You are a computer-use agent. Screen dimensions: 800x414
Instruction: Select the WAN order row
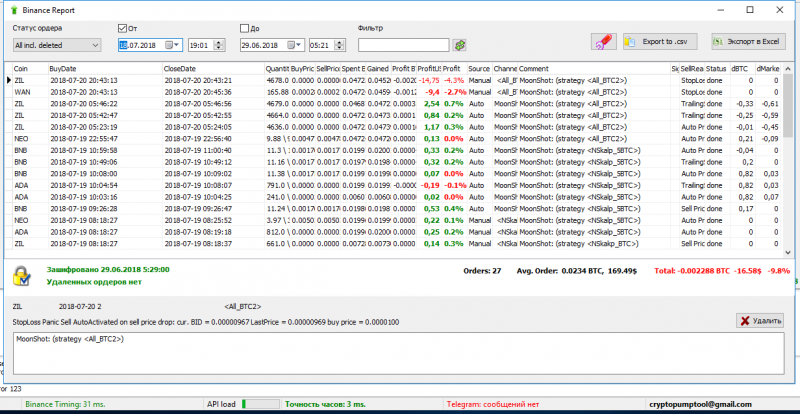pyautogui.click(x=393, y=92)
